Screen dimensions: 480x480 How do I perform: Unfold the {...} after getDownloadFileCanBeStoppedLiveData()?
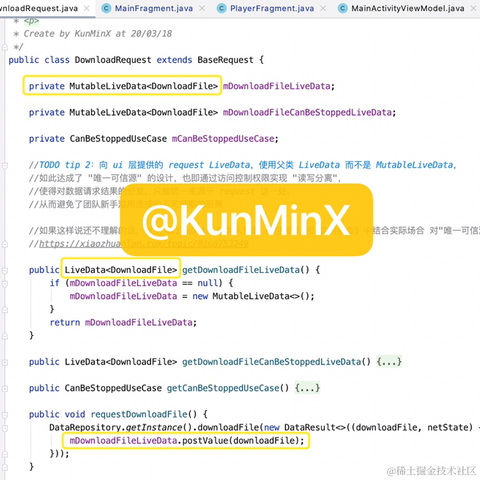(389, 362)
